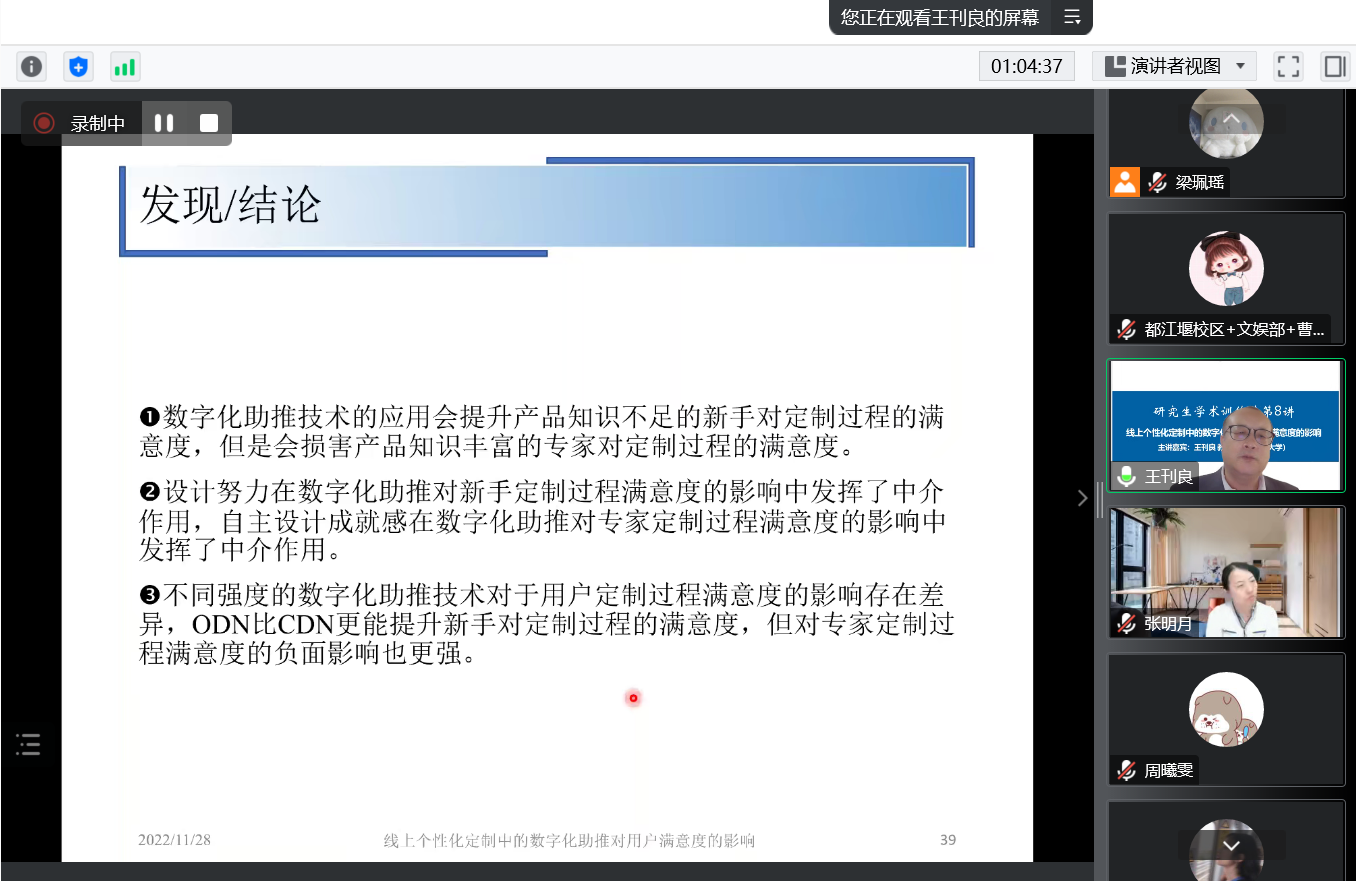Click 梁珮瑶's muted microphone icon
Image resolution: width=1356 pixels, height=881 pixels.
[1158, 182]
